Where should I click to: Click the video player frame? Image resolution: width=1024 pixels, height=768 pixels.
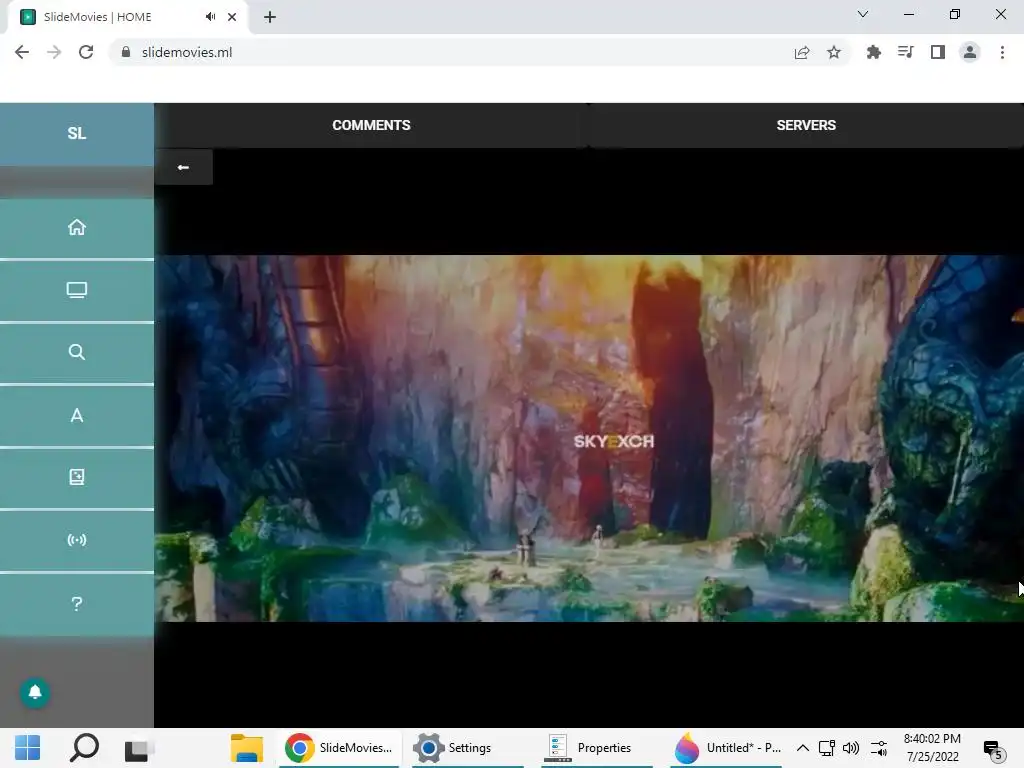589,438
